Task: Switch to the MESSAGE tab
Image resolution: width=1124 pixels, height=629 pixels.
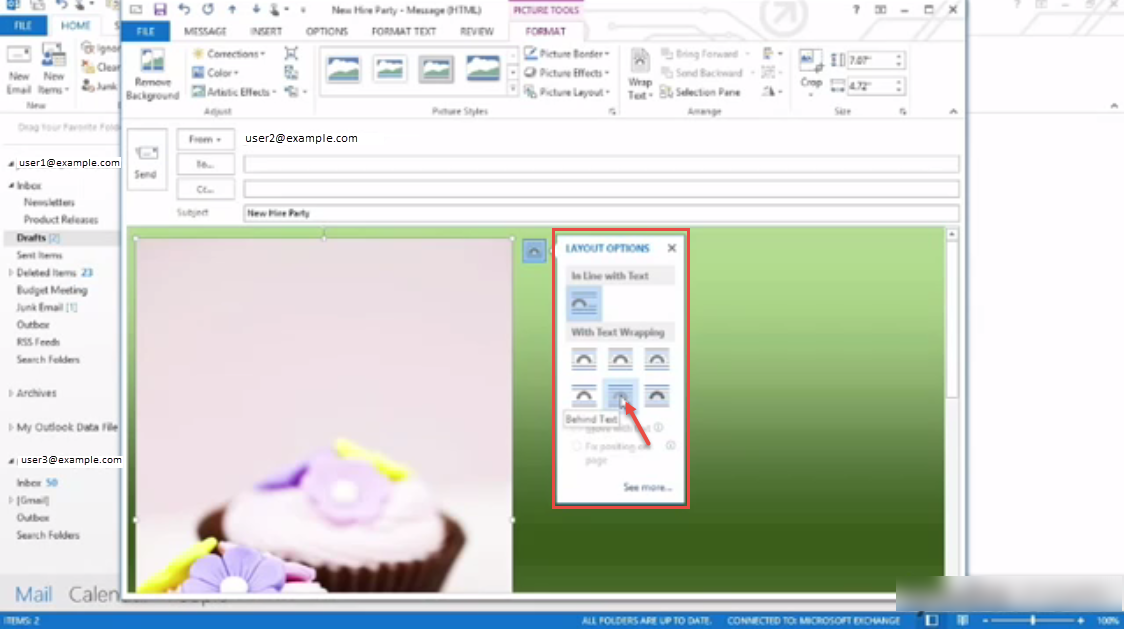Action: (x=205, y=32)
